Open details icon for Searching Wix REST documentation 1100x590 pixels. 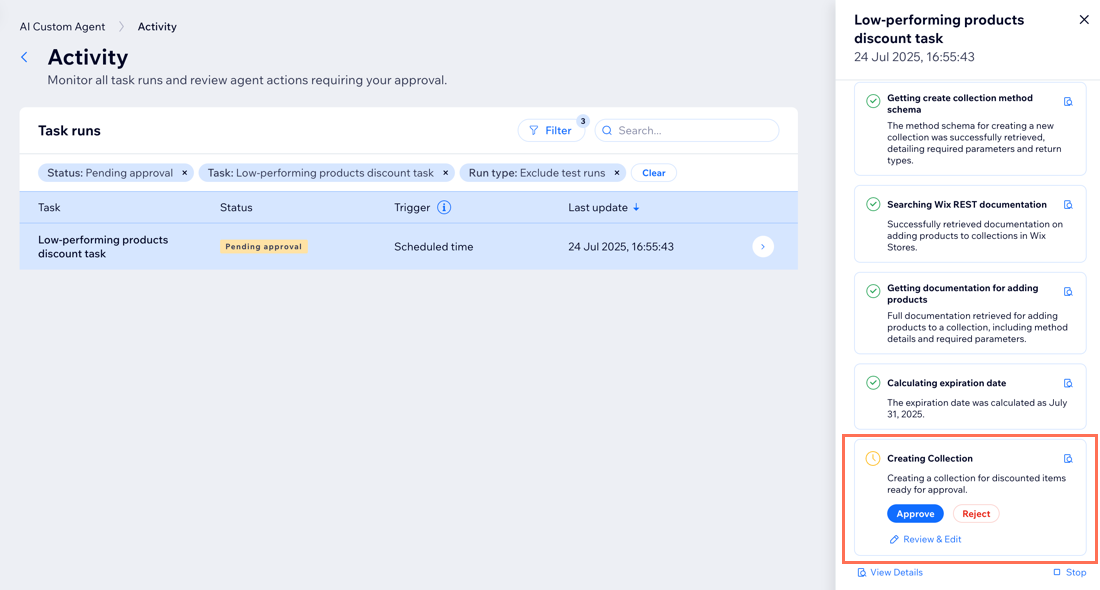tap(1068, 205)
